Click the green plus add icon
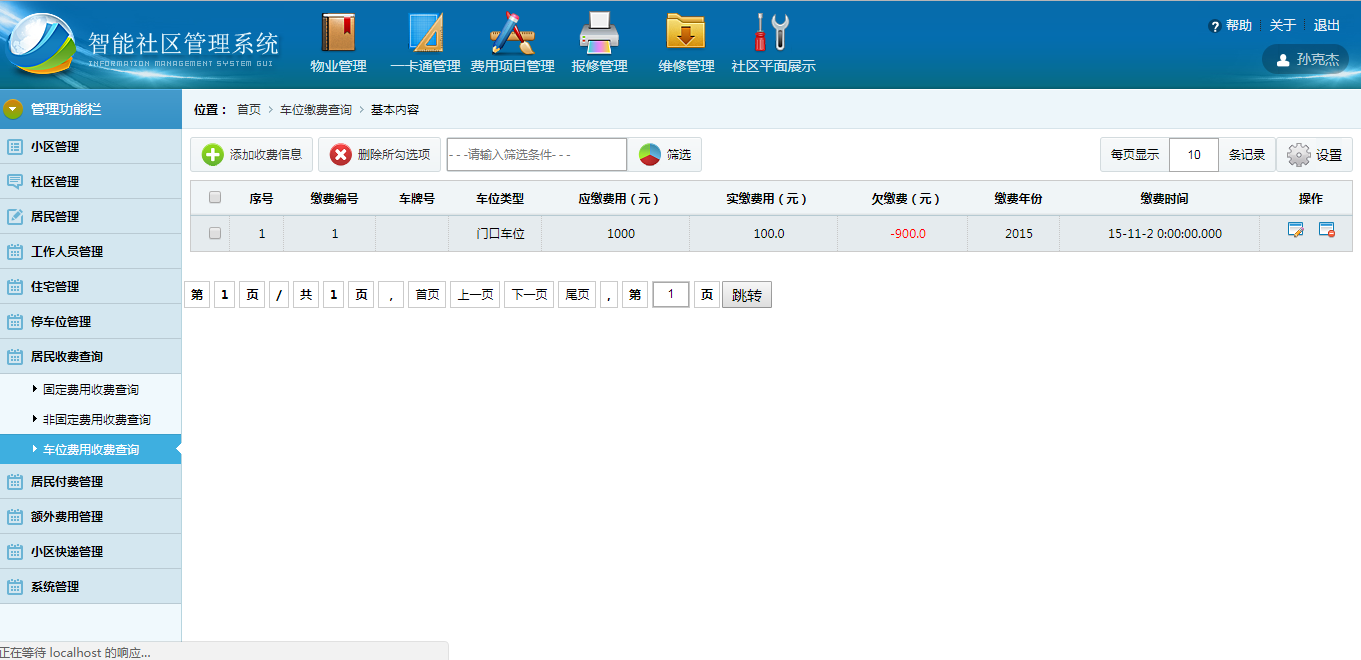 (213, 155)
